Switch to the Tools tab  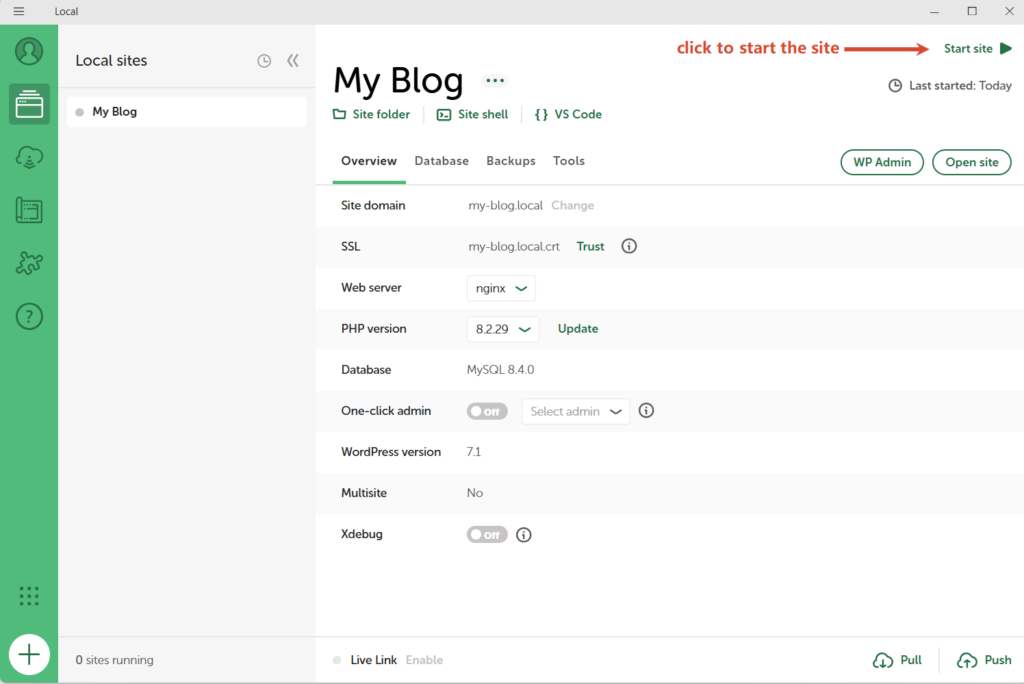pos(569,161)
